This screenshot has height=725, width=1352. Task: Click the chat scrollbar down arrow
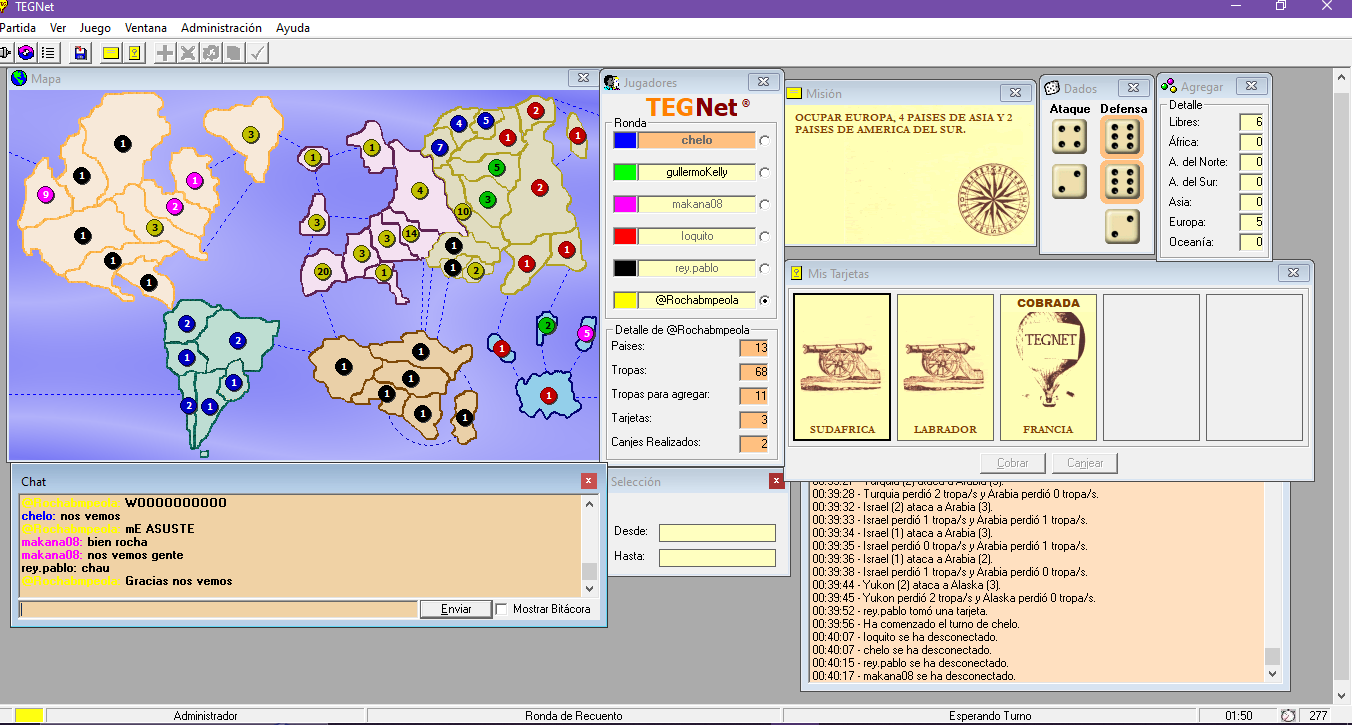pyautogui.click(x=590, y=589)
